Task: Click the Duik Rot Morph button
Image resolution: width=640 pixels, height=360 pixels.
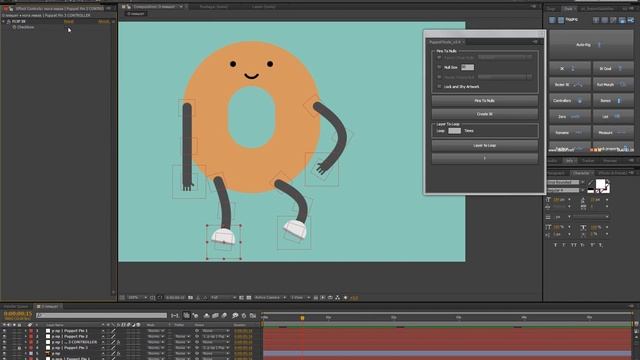Action: click(x=613, y=84)
